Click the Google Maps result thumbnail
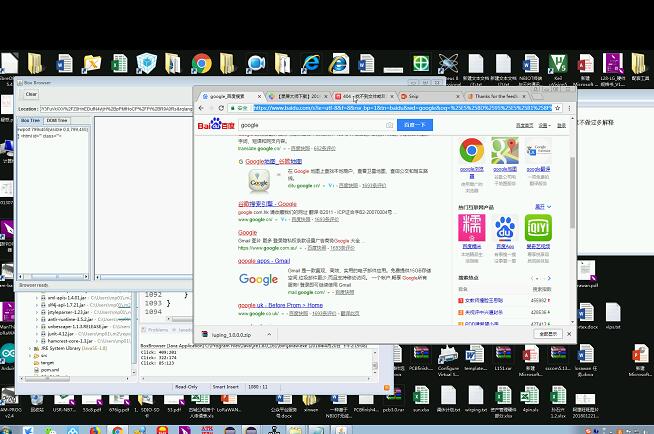The width and height of the screenshot is (654, 434). tap(259, 181)
